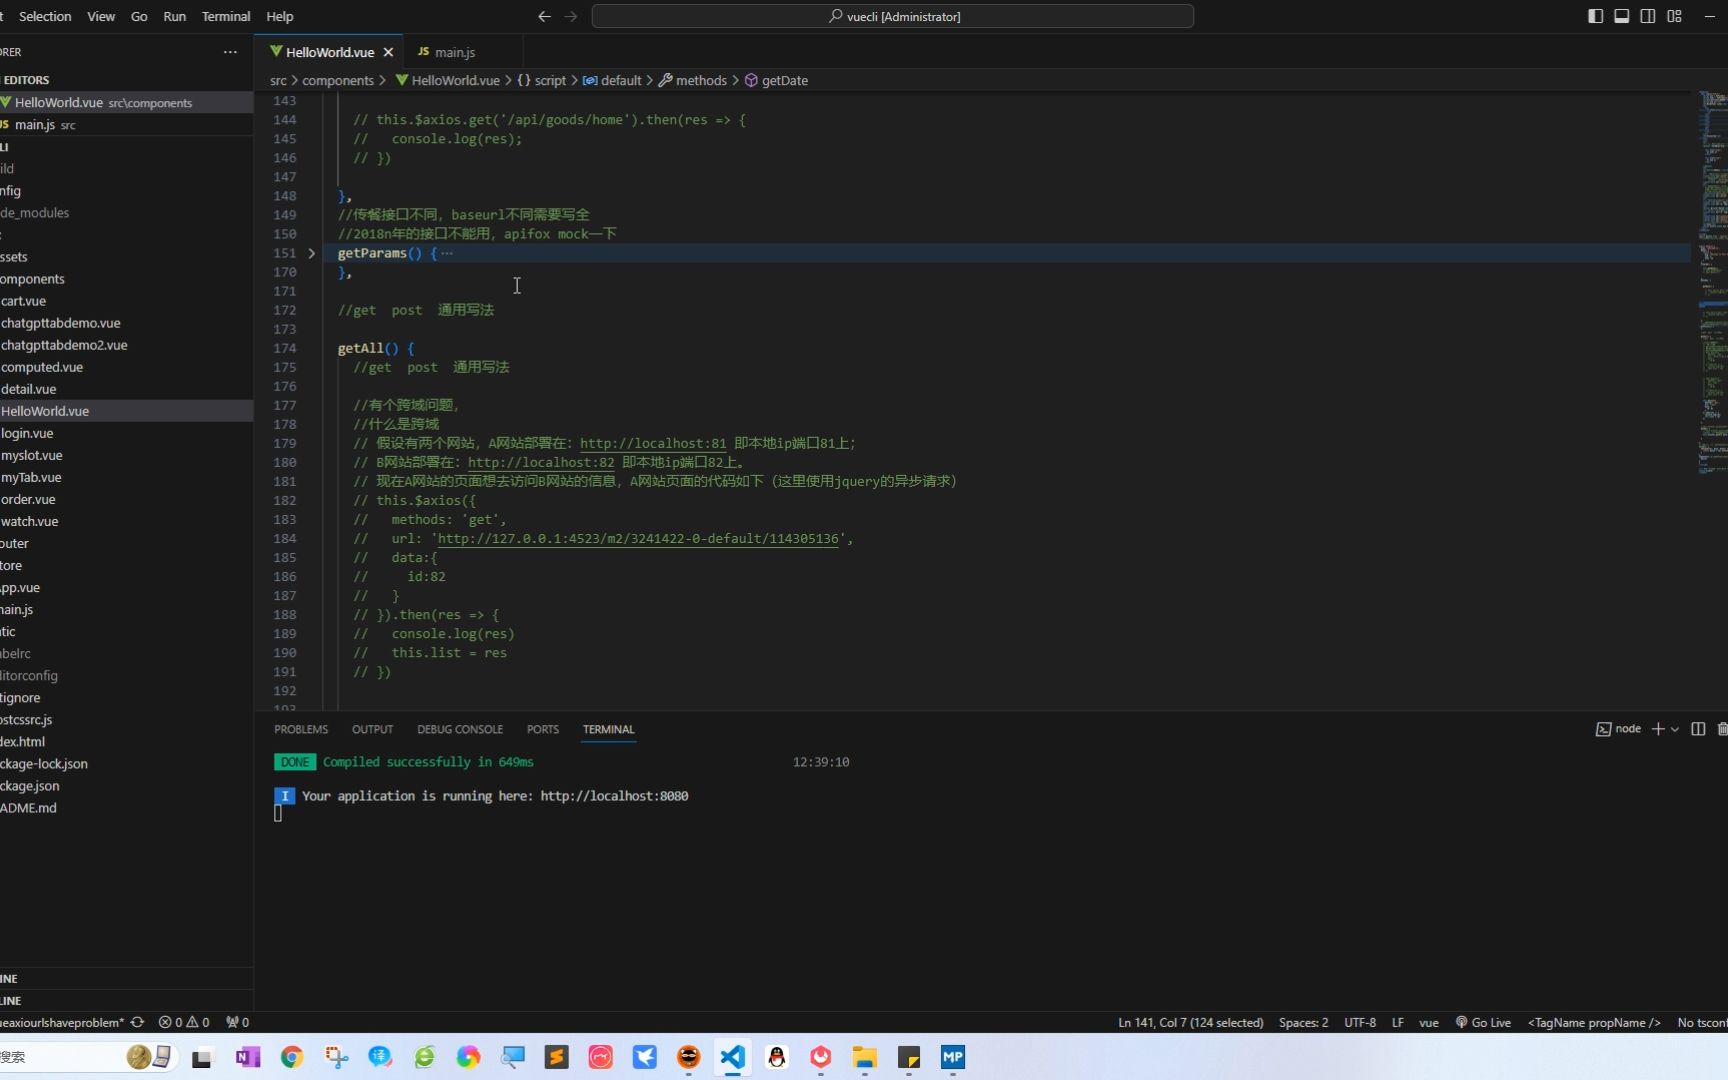Toggle the primary sidebar visibility icon
Image resolution: width=1728 pixels, height=1080 pixels.
pos(1596,16)
